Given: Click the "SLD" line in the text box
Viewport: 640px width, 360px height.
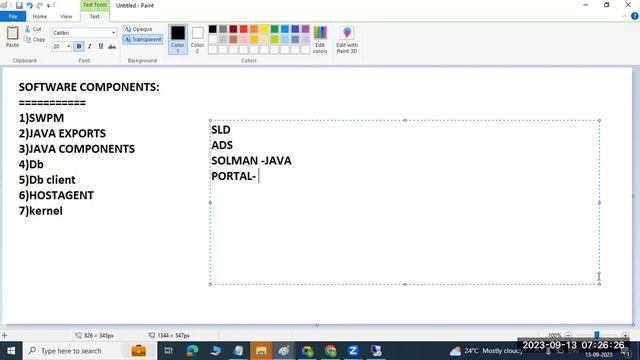Looking at the screenshot, I should (221, 130).
